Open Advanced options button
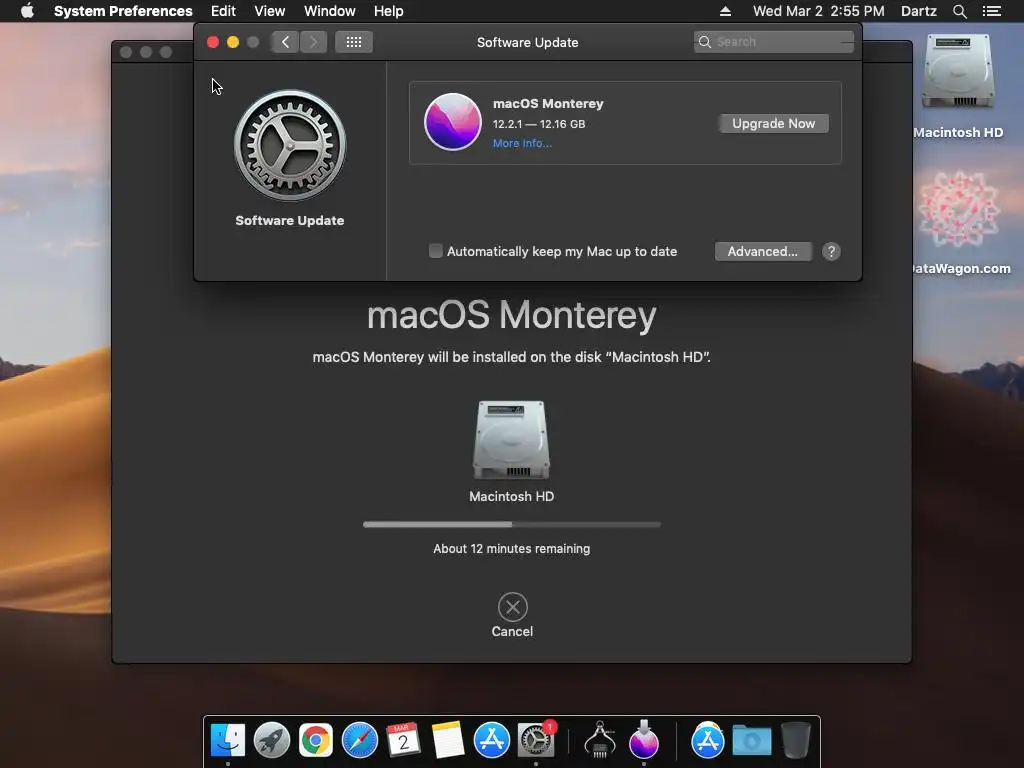 pyautogui.click(x=763, y=251)
